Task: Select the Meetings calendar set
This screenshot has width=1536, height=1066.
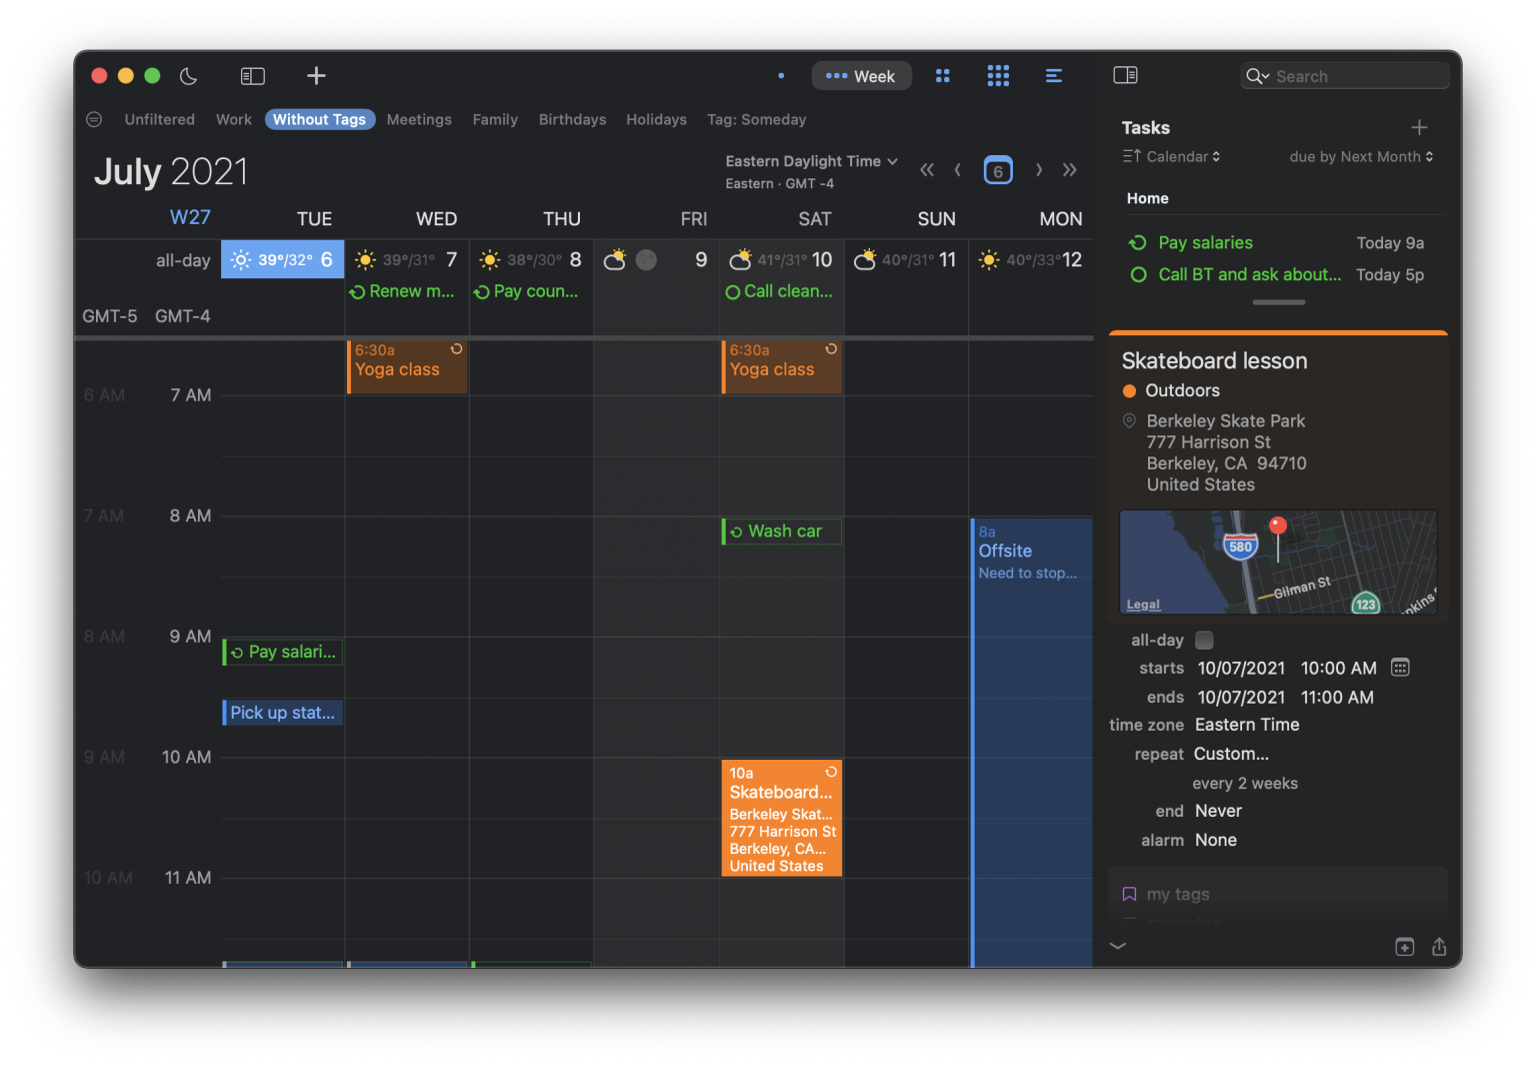Action: tap(419, 120)
